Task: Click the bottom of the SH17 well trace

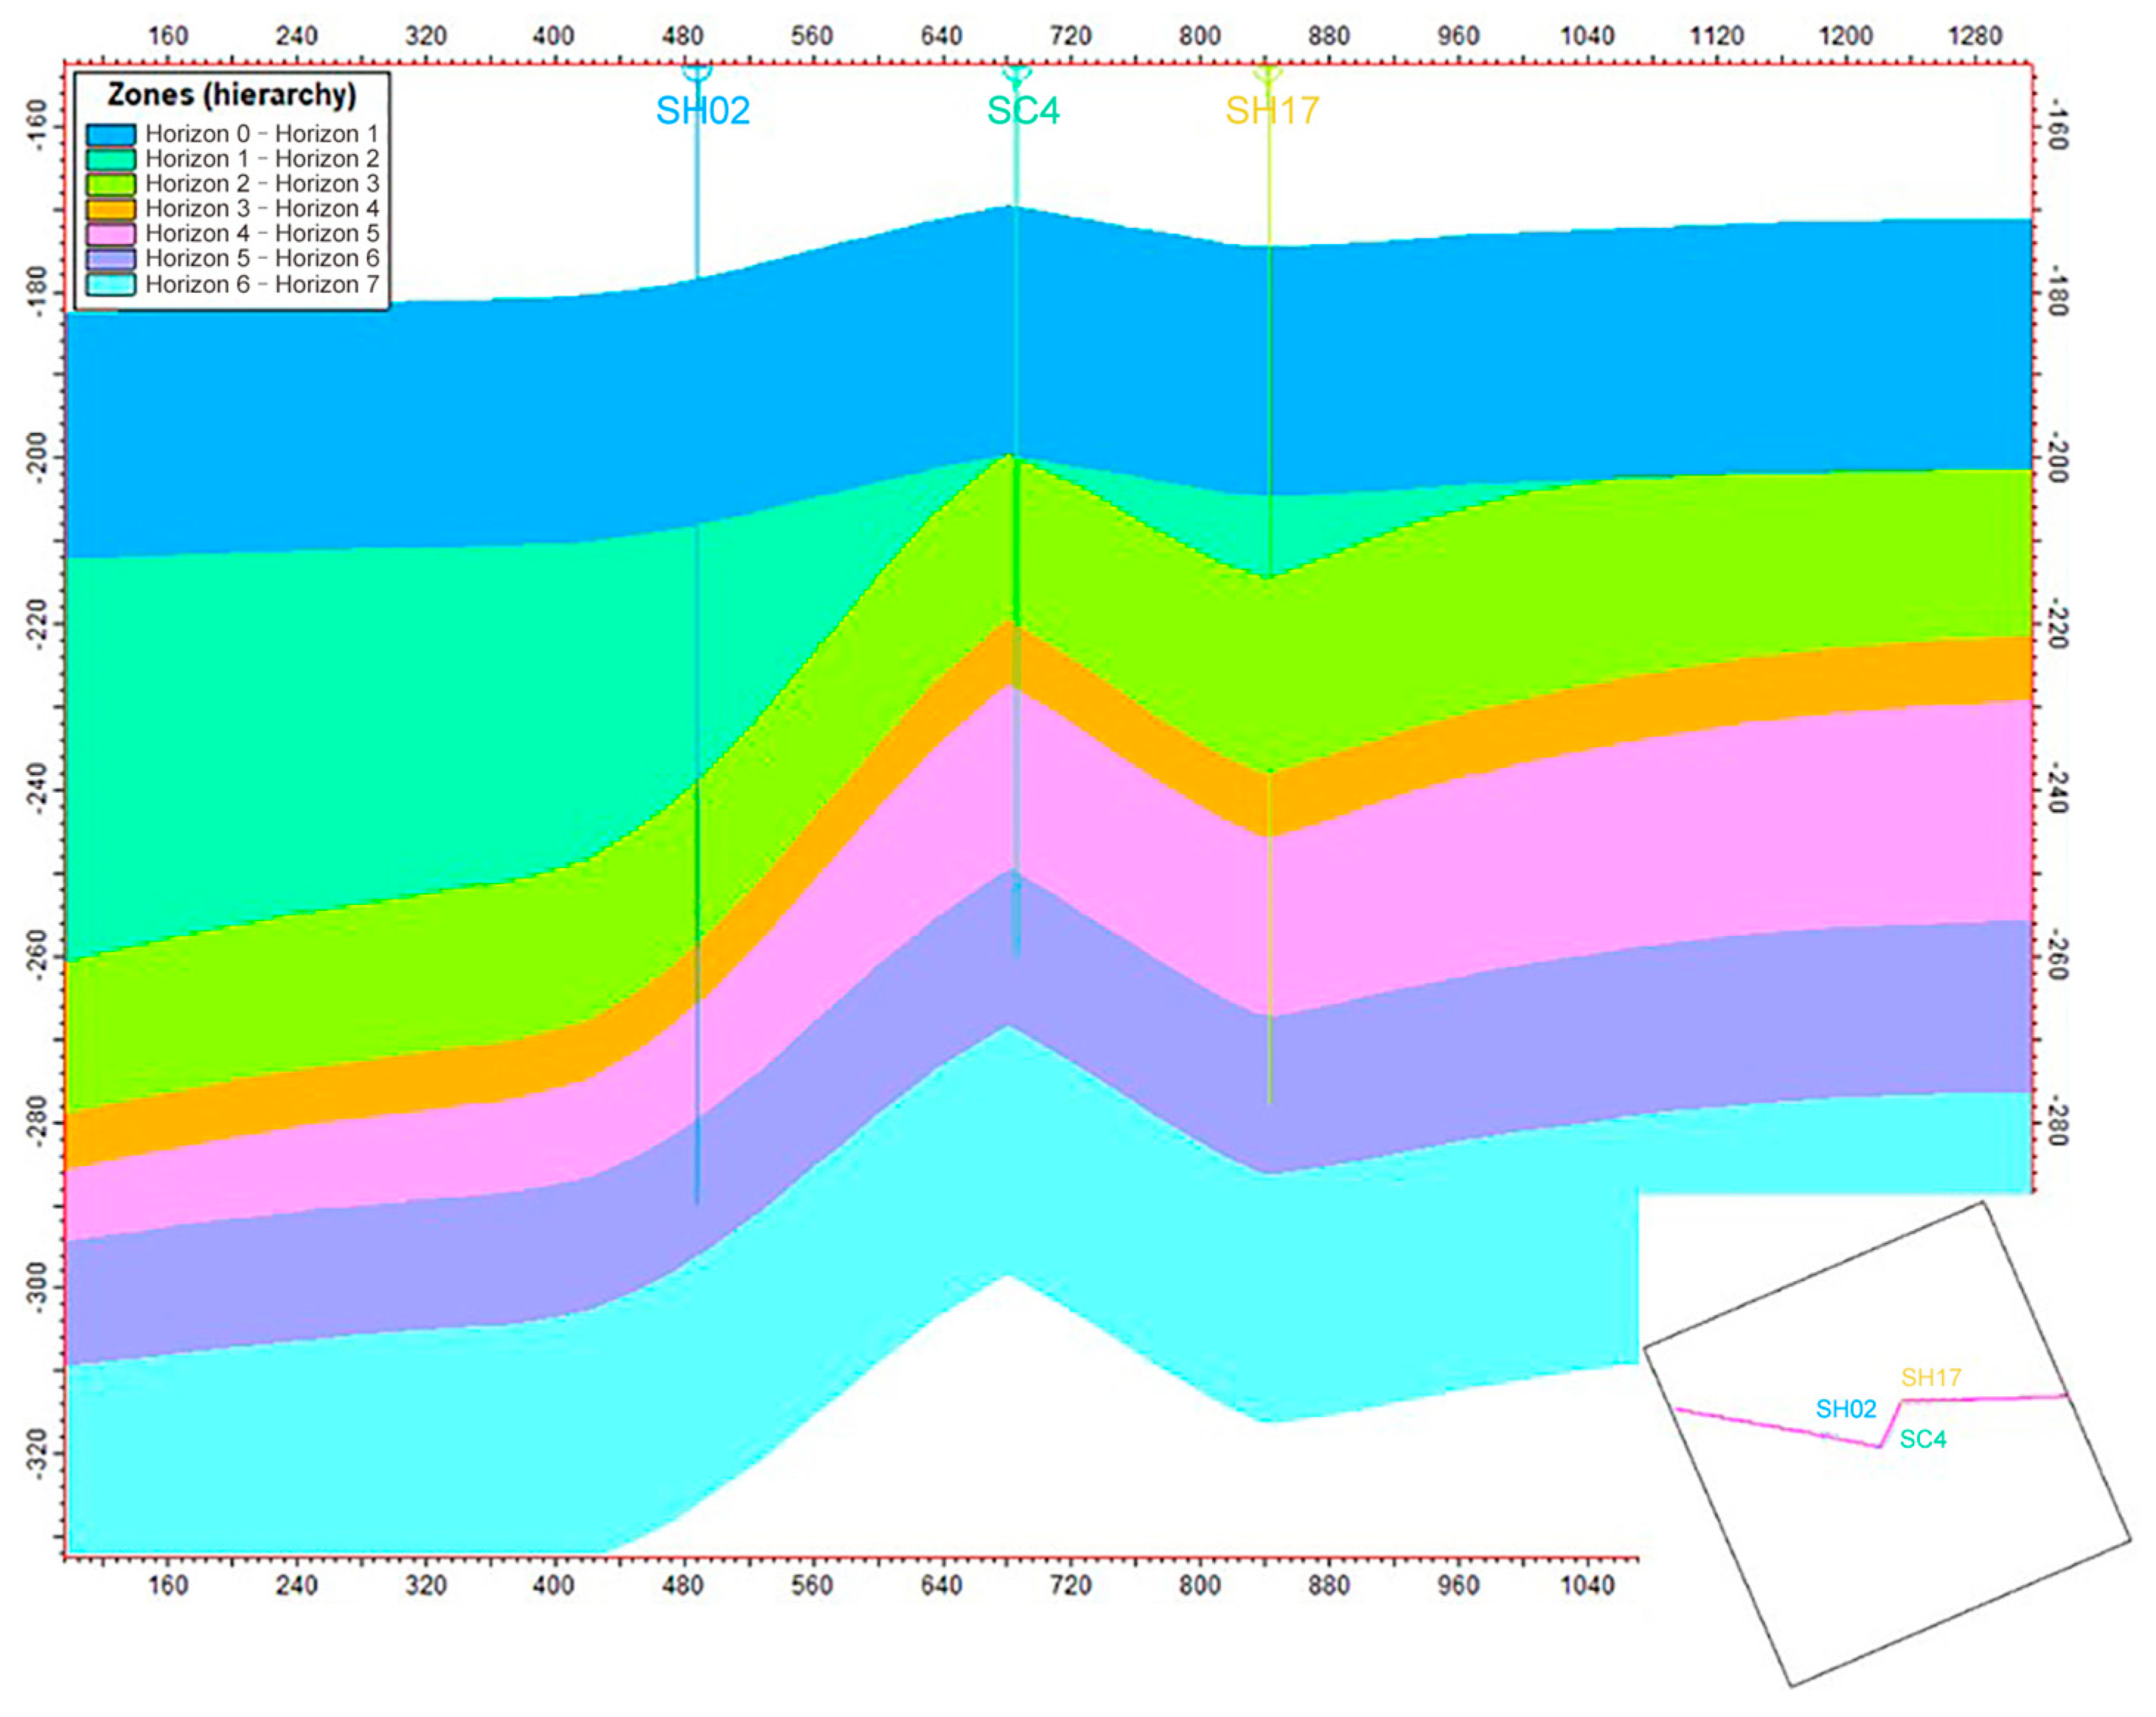Action: pos(1269,1100)
